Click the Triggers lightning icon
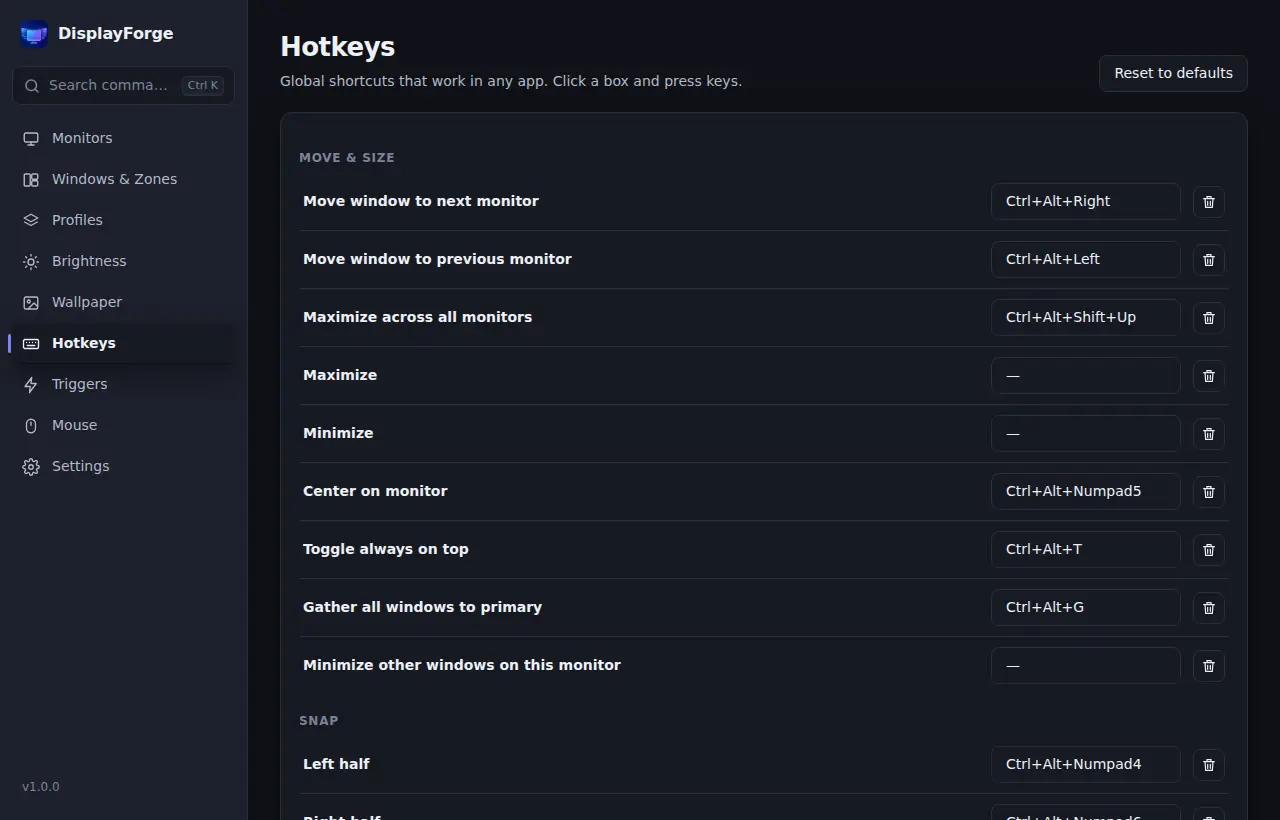 31,384
